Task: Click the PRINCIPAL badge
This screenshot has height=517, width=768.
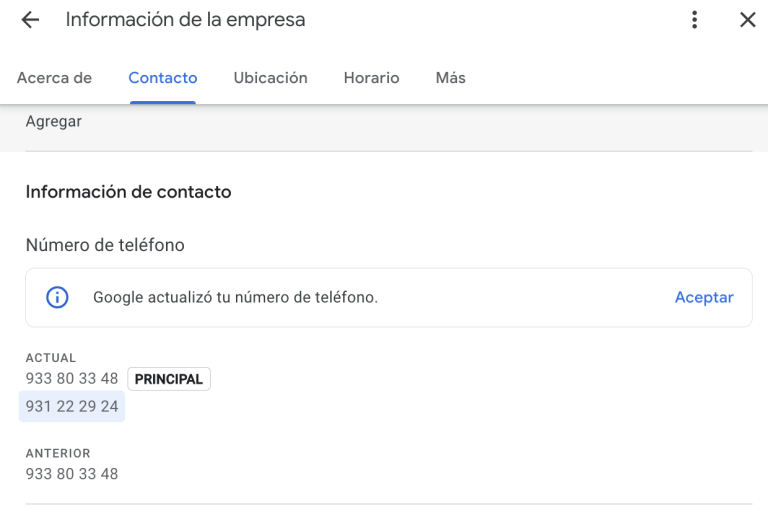Action: pyautogui.click(x=169, y=379)
